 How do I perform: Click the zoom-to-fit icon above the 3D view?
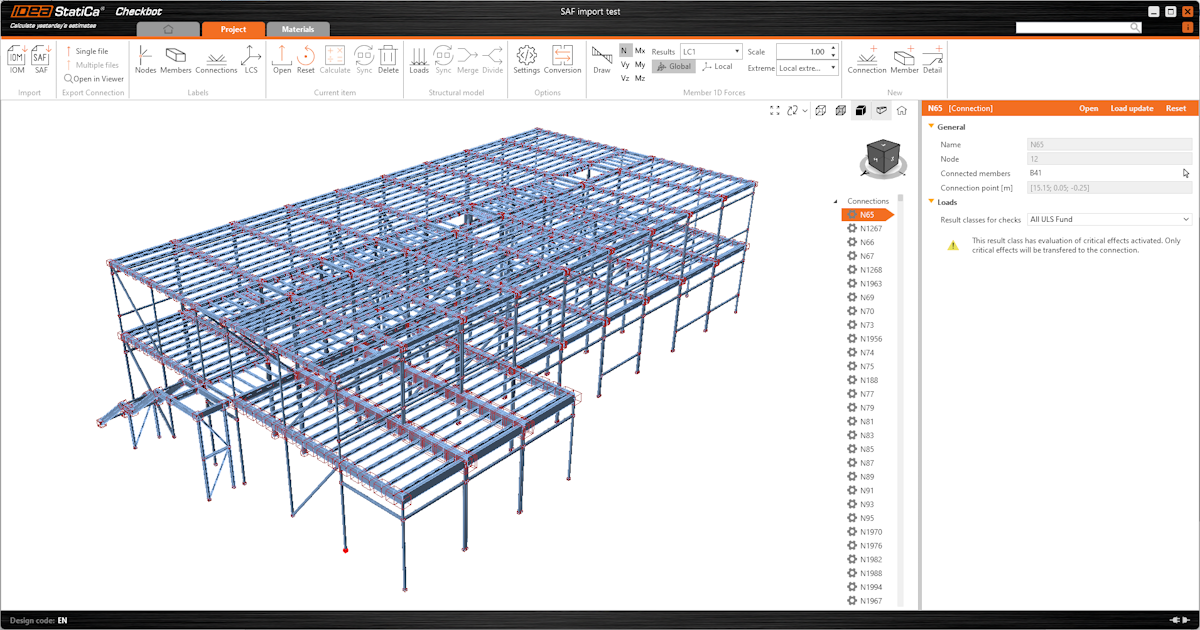click(x=775, y=110)
